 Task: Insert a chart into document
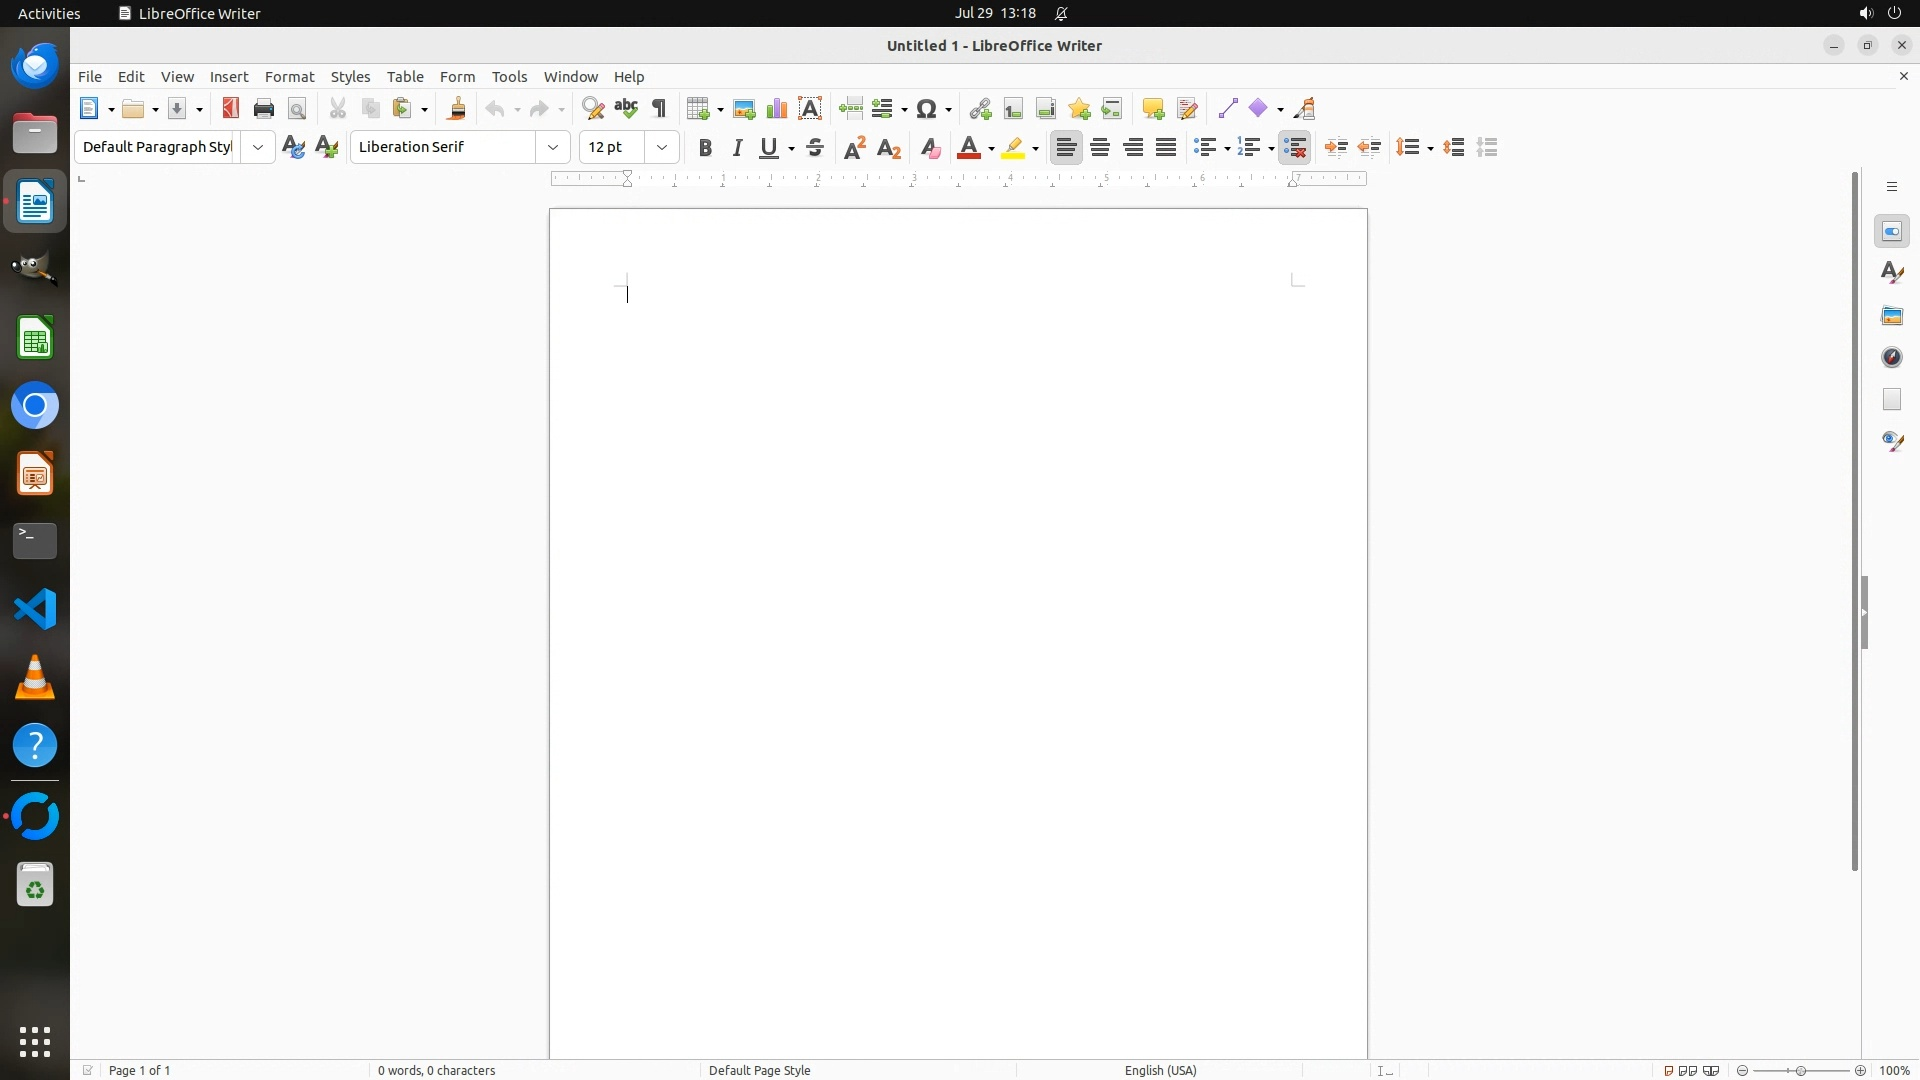[777, 109]
